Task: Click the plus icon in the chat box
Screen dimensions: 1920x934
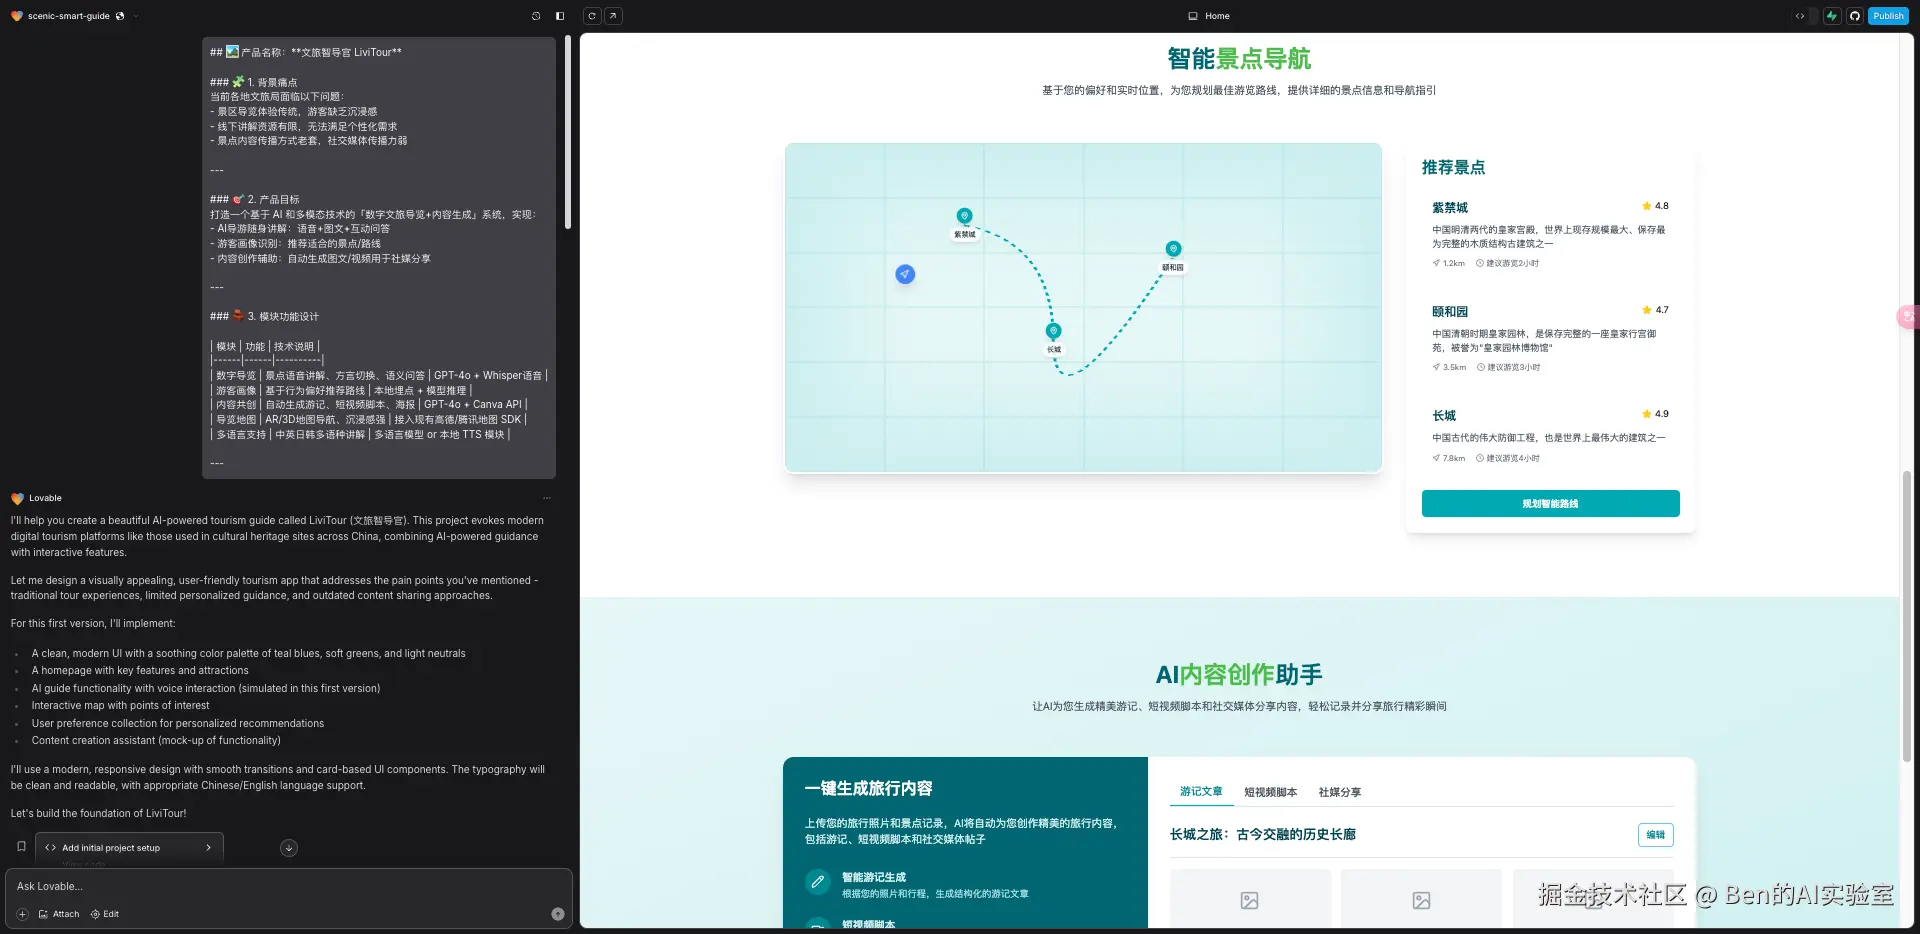Action: pos(23,914)
